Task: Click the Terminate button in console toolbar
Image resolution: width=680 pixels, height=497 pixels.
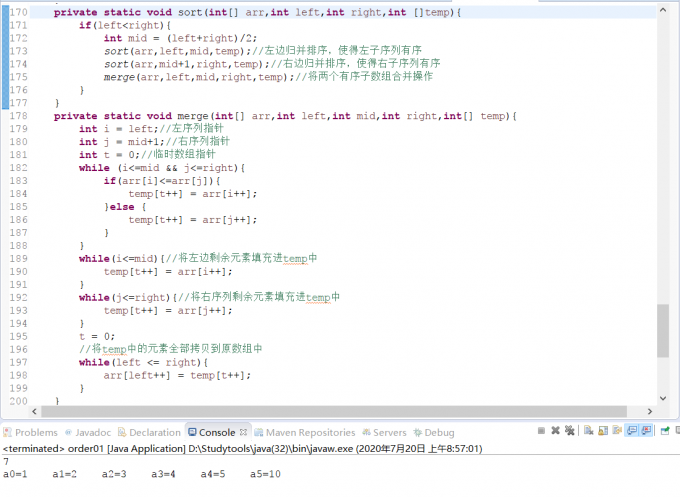Action: [x=541, y=431]
